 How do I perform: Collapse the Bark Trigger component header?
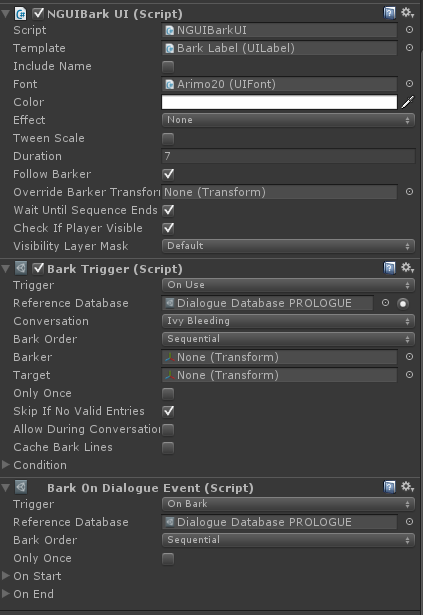click(x=5, y=269)
